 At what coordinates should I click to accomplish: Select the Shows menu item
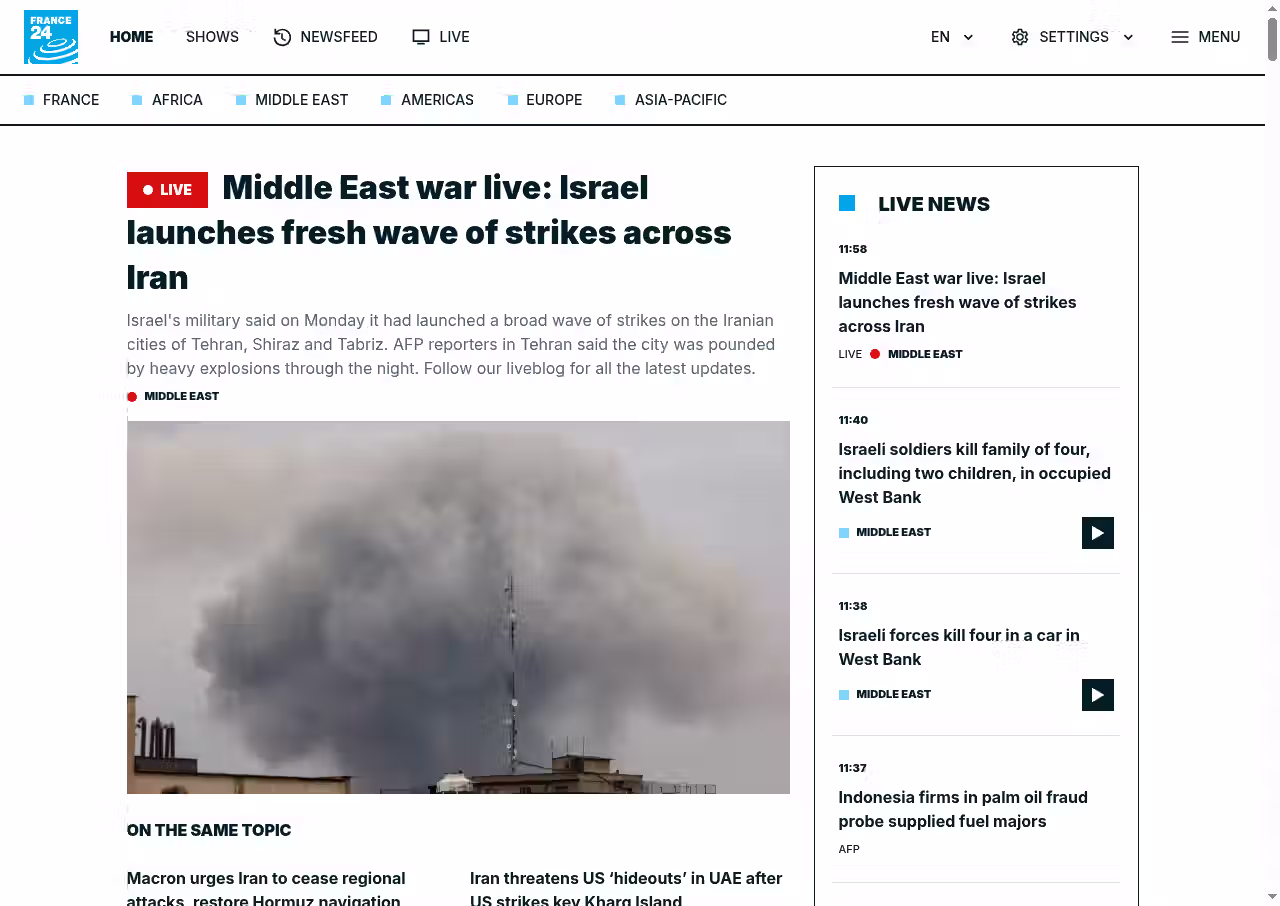click(x=212, y=37)
